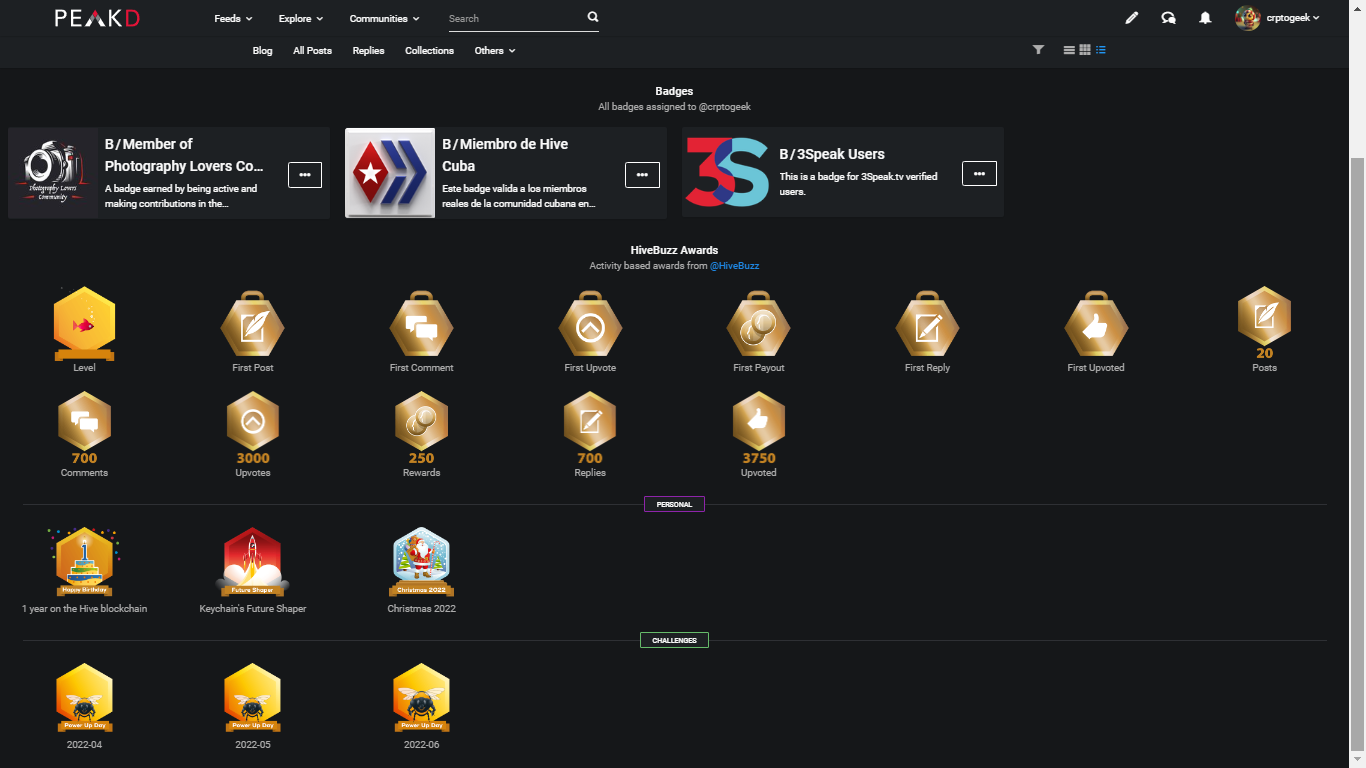The image size is (1366, 768).
Task: Click the Keychain's Future Shaper rocket badge
Action: 252,562
